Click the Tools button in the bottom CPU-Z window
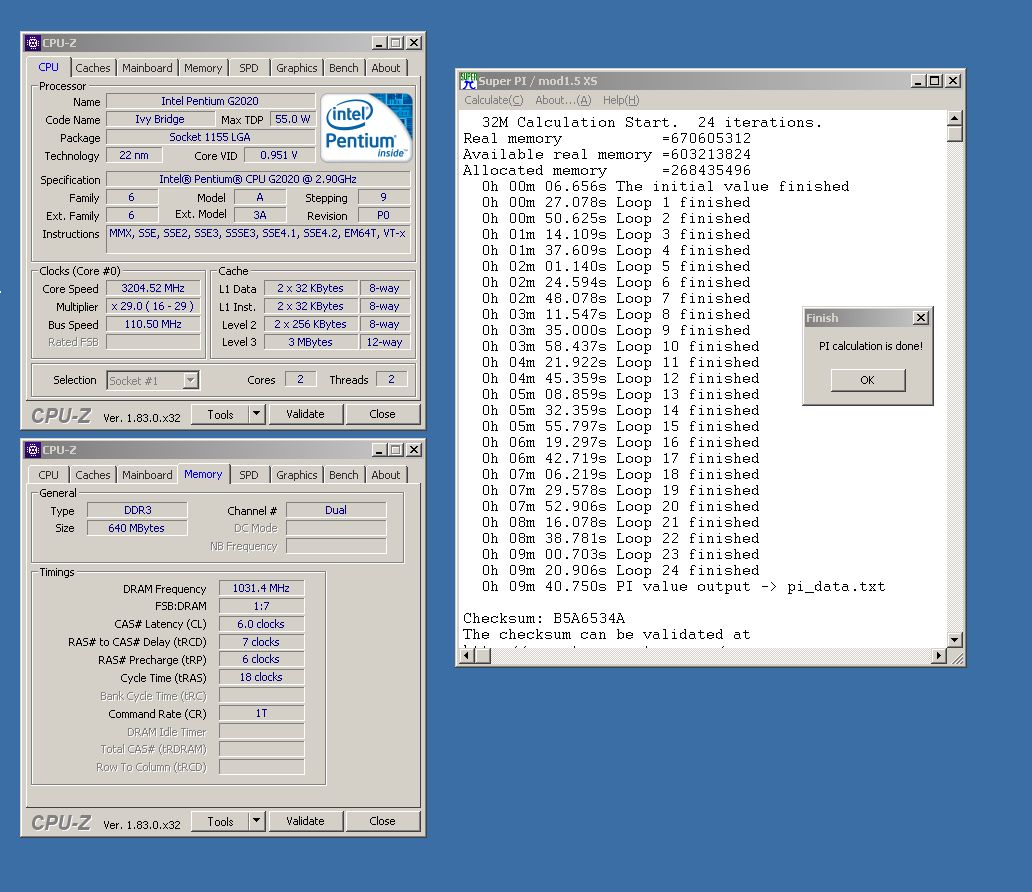 coord(220,821)
